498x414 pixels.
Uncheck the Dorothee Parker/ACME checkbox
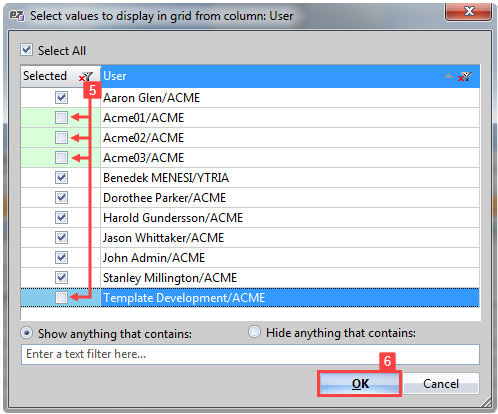point(61,198)
